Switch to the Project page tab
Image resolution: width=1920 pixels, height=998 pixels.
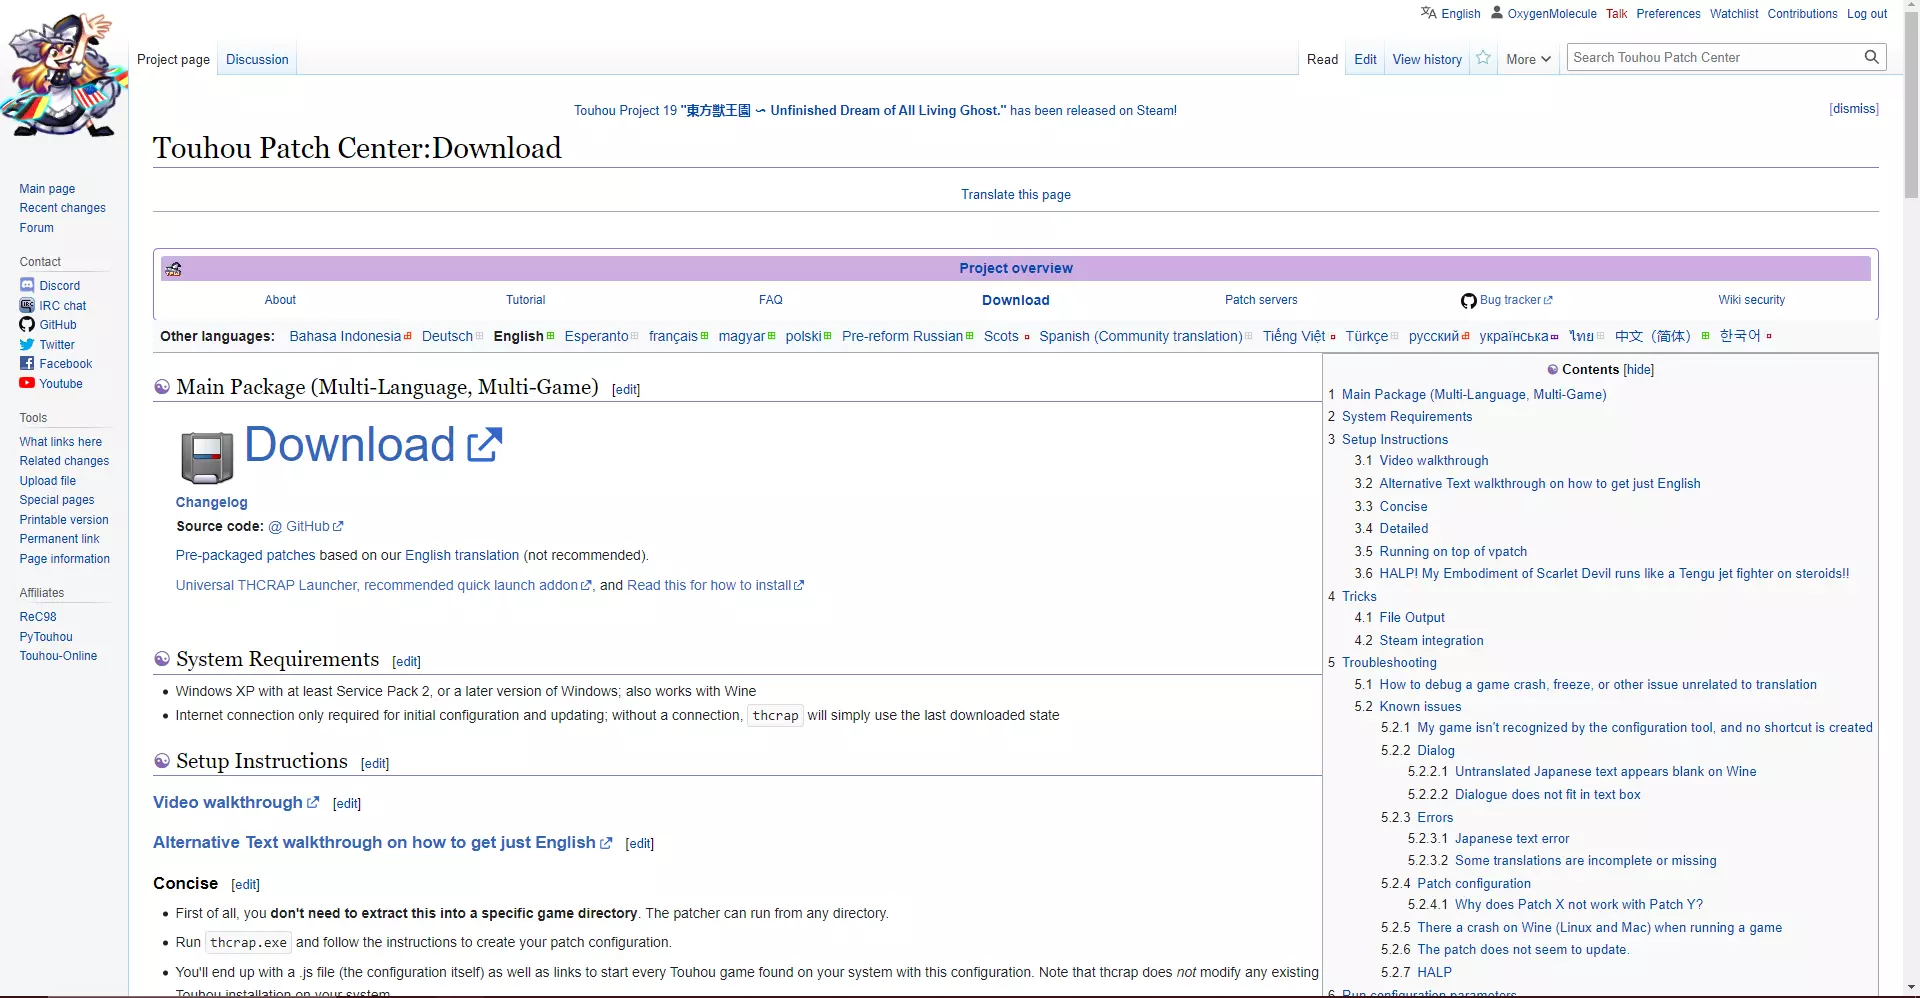click(173, 60)
